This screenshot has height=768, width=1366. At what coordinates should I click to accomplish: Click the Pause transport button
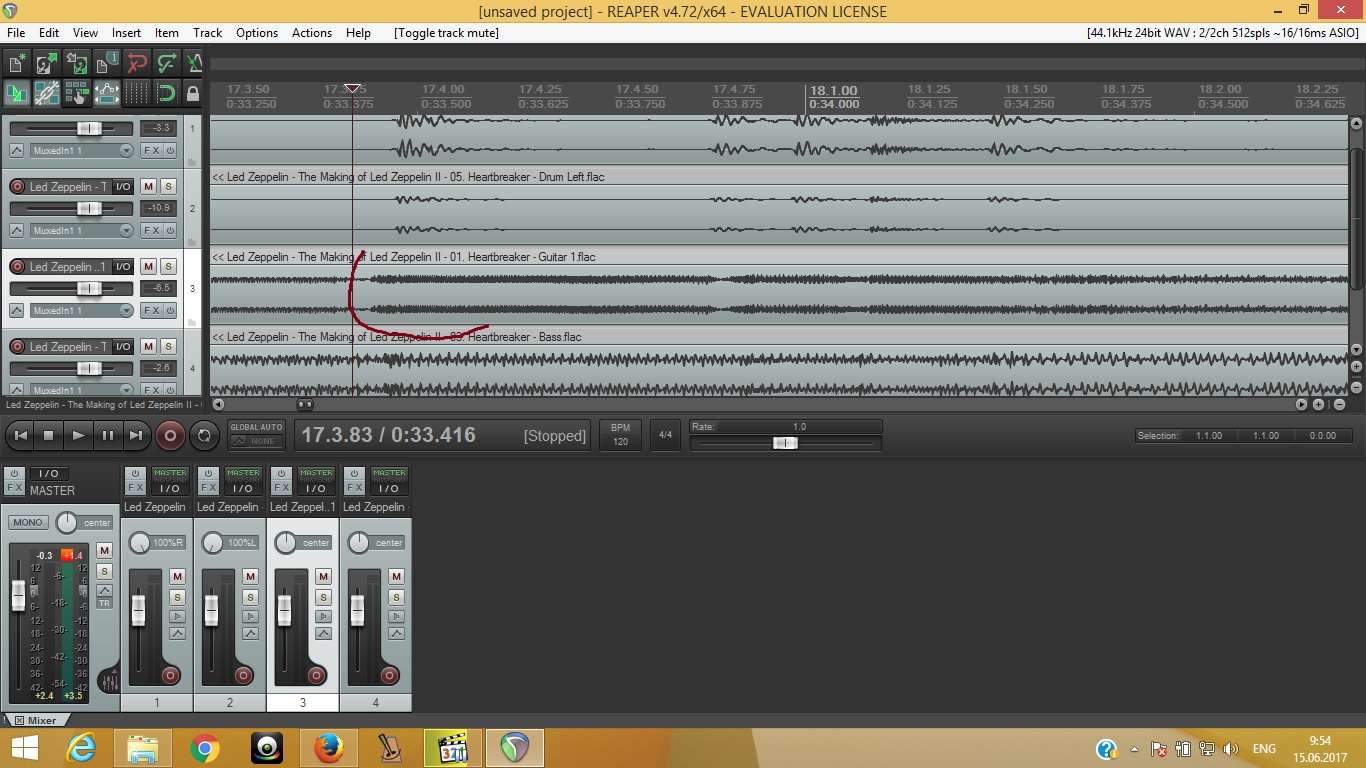click(x=106, y=435)
